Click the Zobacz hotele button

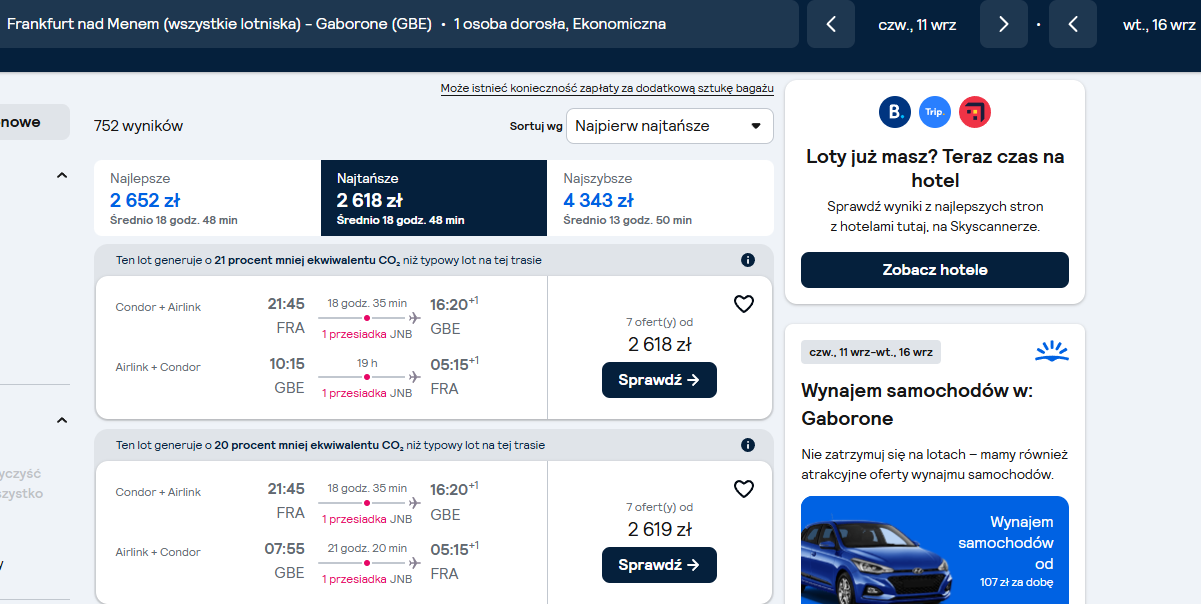(x=935, y=270)
